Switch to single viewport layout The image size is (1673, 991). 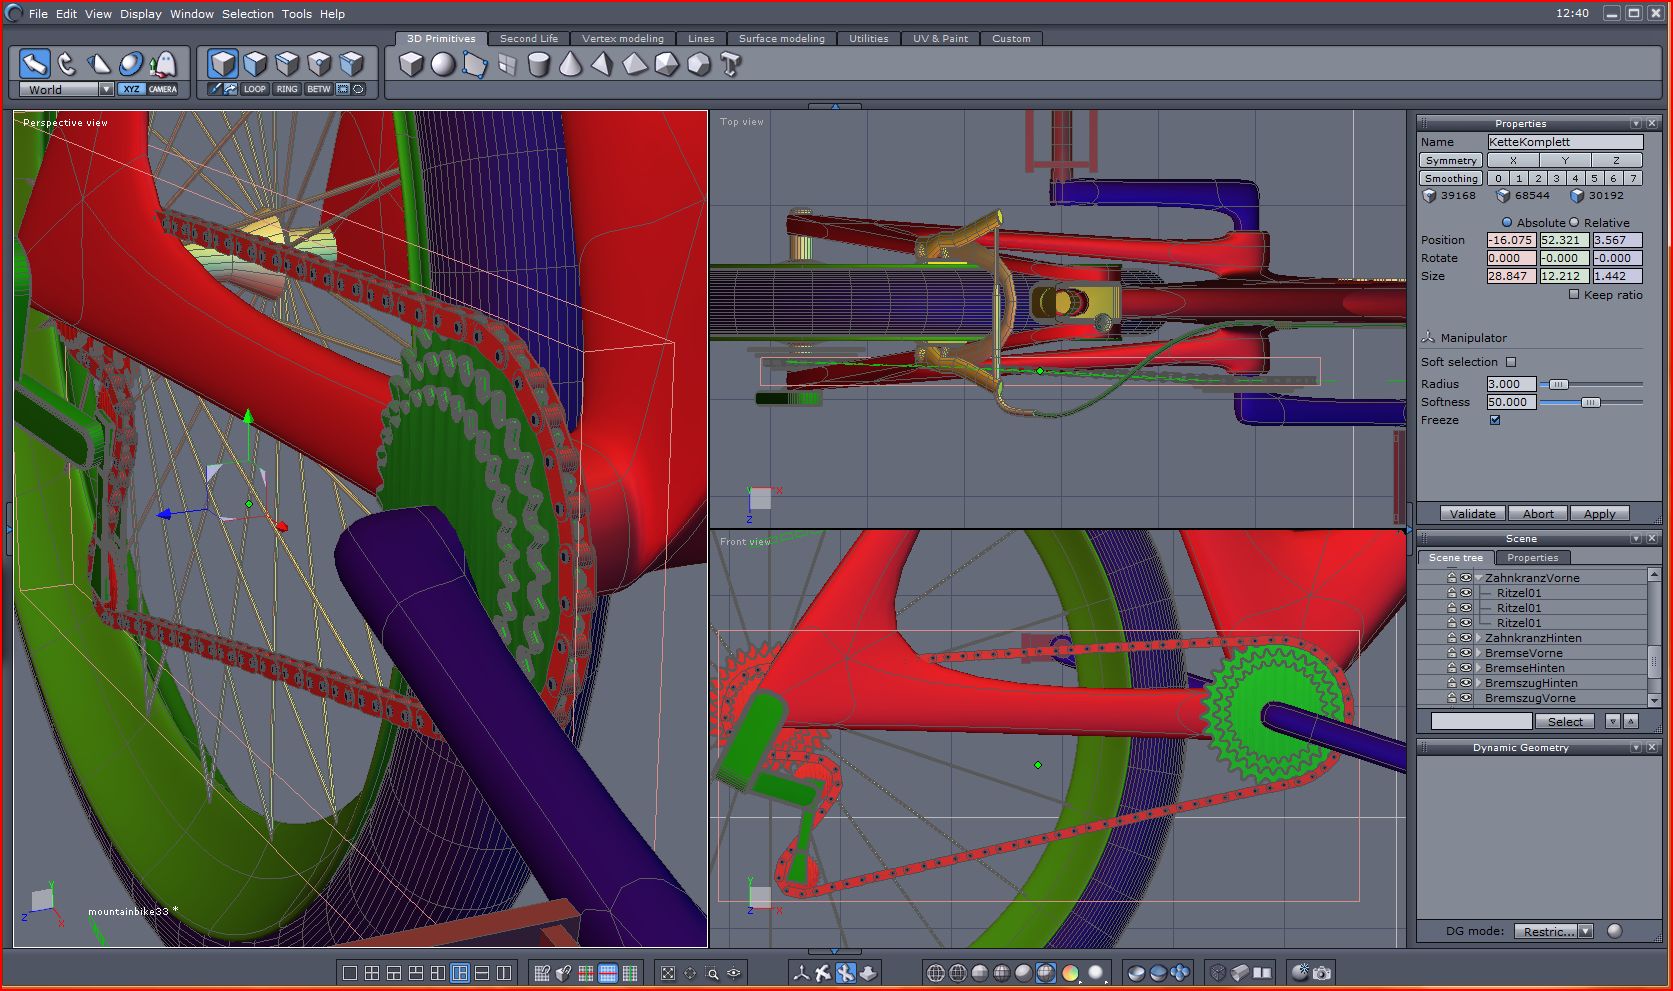[x=349, y=972]
